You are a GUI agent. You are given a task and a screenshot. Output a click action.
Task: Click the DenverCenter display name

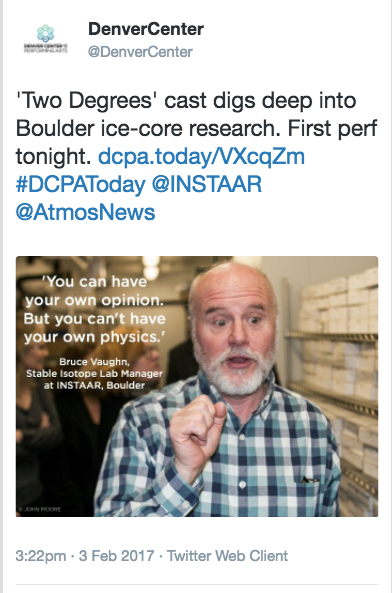(x=146, y=29)
